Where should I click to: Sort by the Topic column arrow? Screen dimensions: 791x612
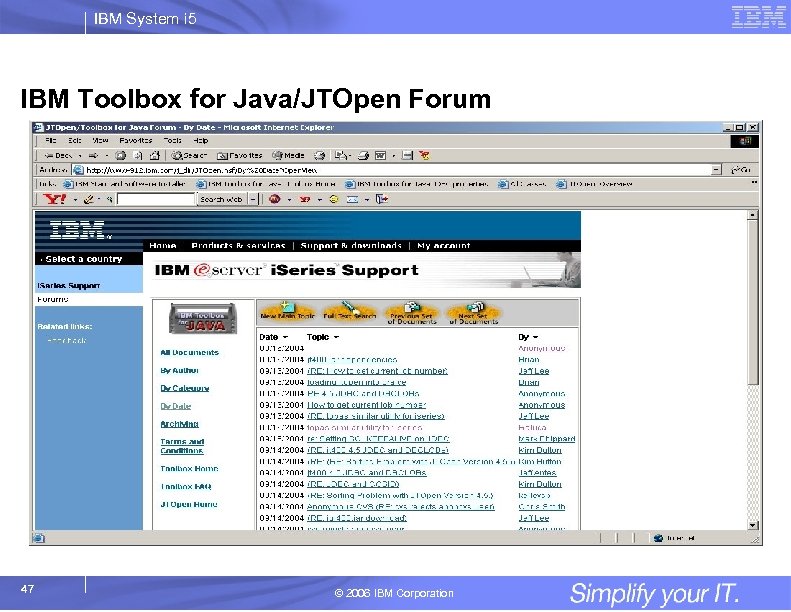(x=336, y=337)
